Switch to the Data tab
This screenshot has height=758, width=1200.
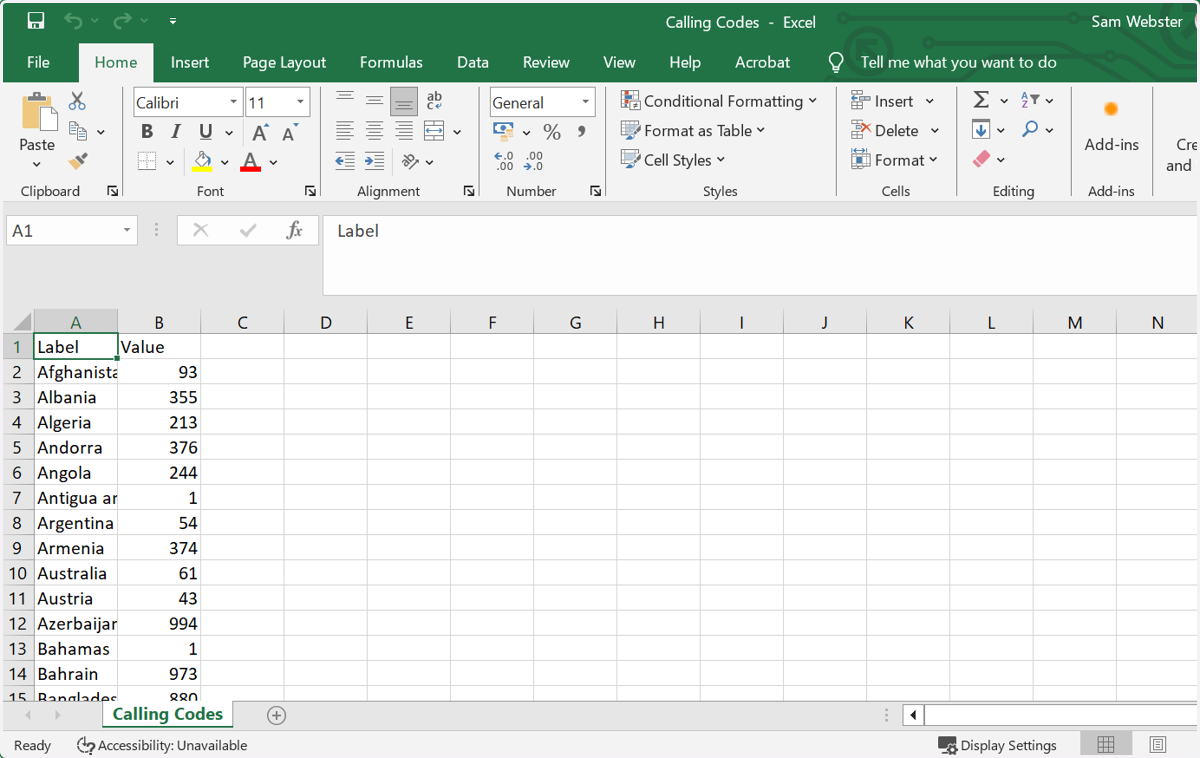pyautogui.click(x=473, y=62)
